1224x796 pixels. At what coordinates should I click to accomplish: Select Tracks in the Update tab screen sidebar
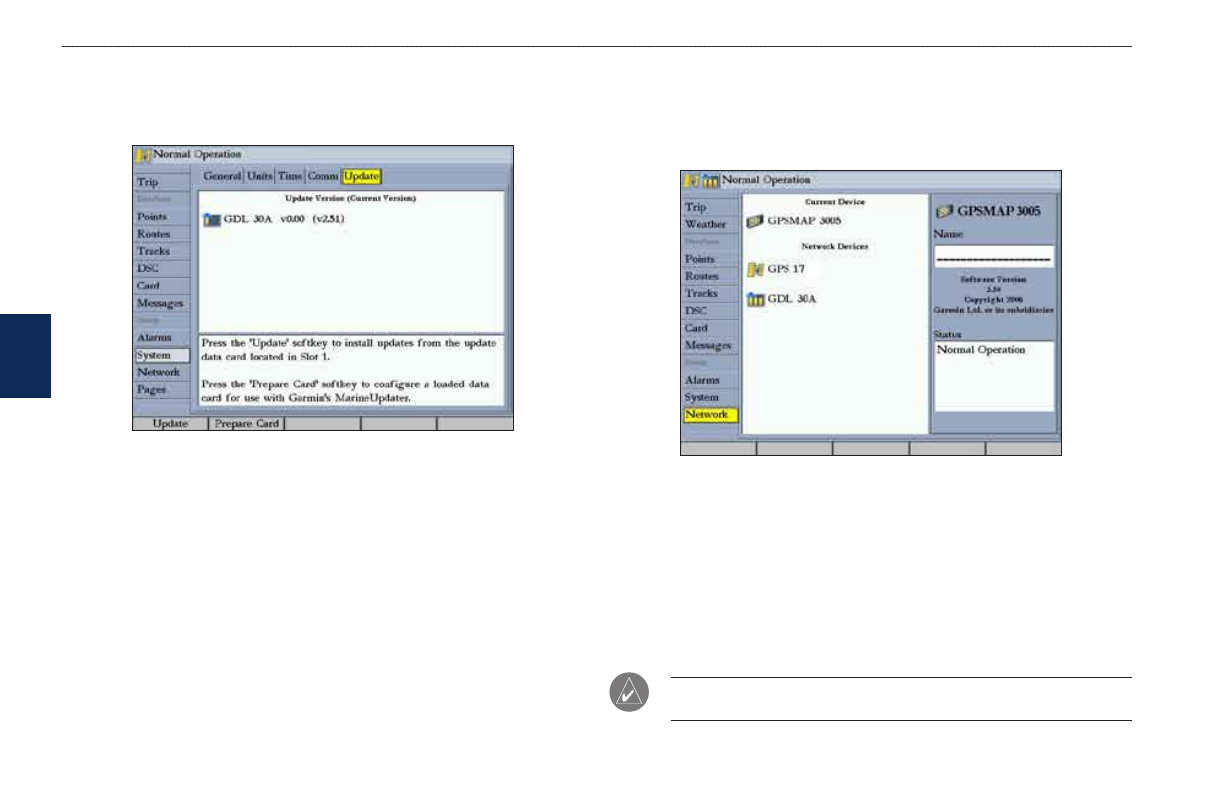click(x=162, y=251)
